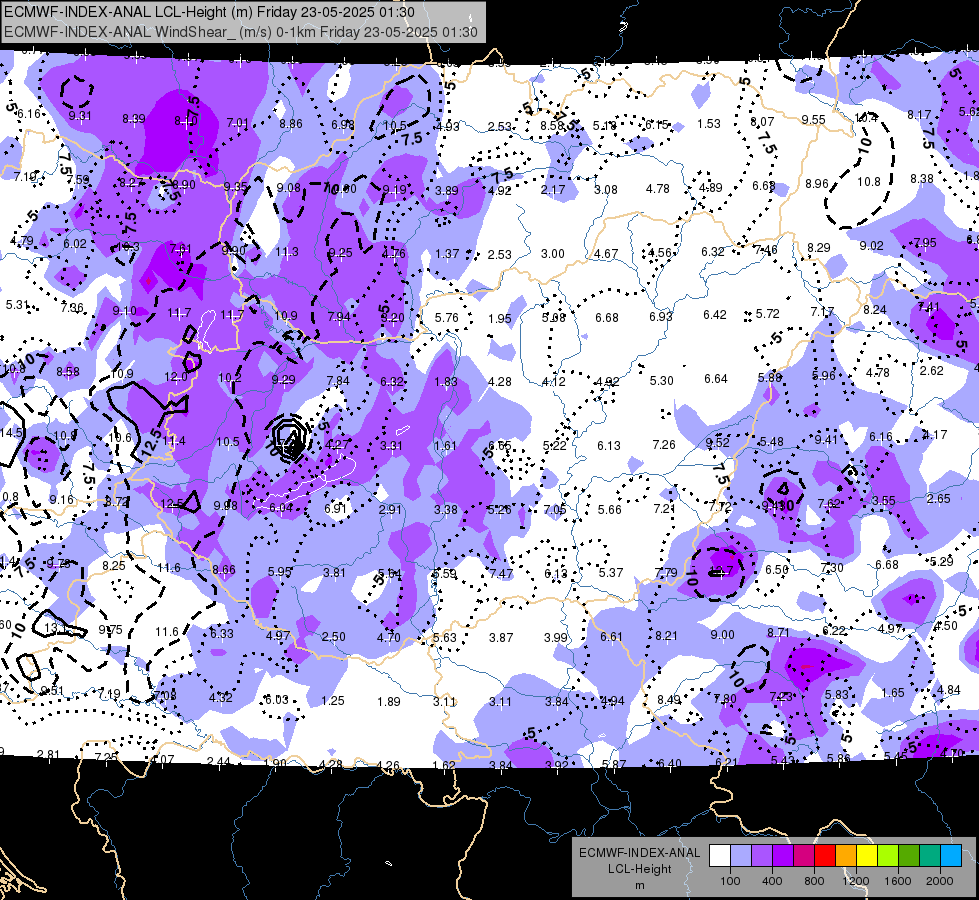Click the shear value '6.50'
This screenshot has width=979, height=900.
click(x=777, y=570)
